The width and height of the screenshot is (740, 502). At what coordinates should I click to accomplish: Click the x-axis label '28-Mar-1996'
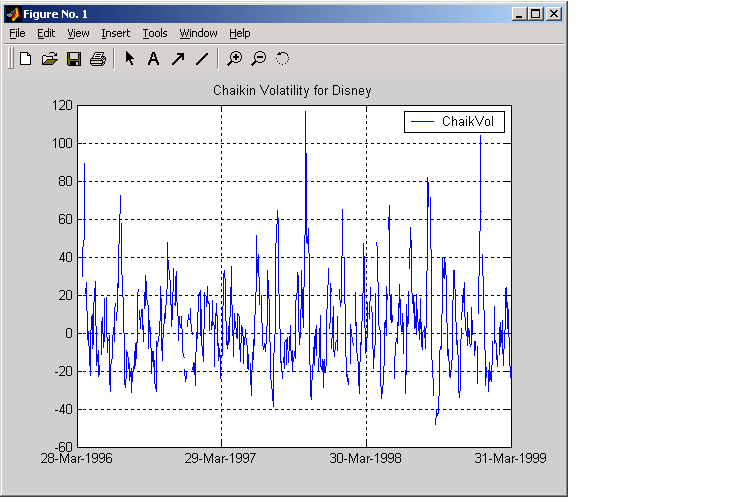coord(76,458)
